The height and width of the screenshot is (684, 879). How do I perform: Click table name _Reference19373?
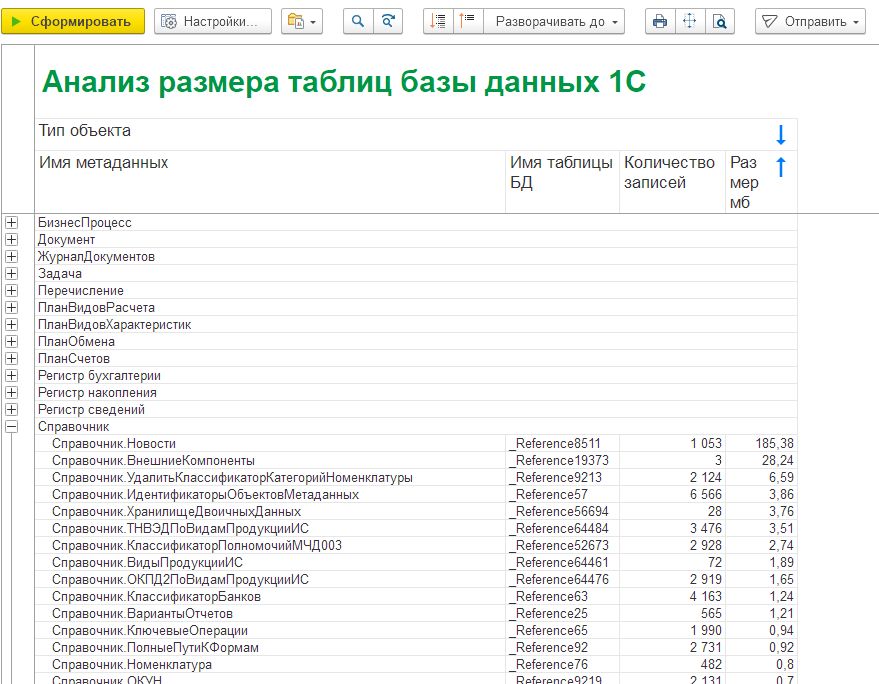[x=558, y=460]
